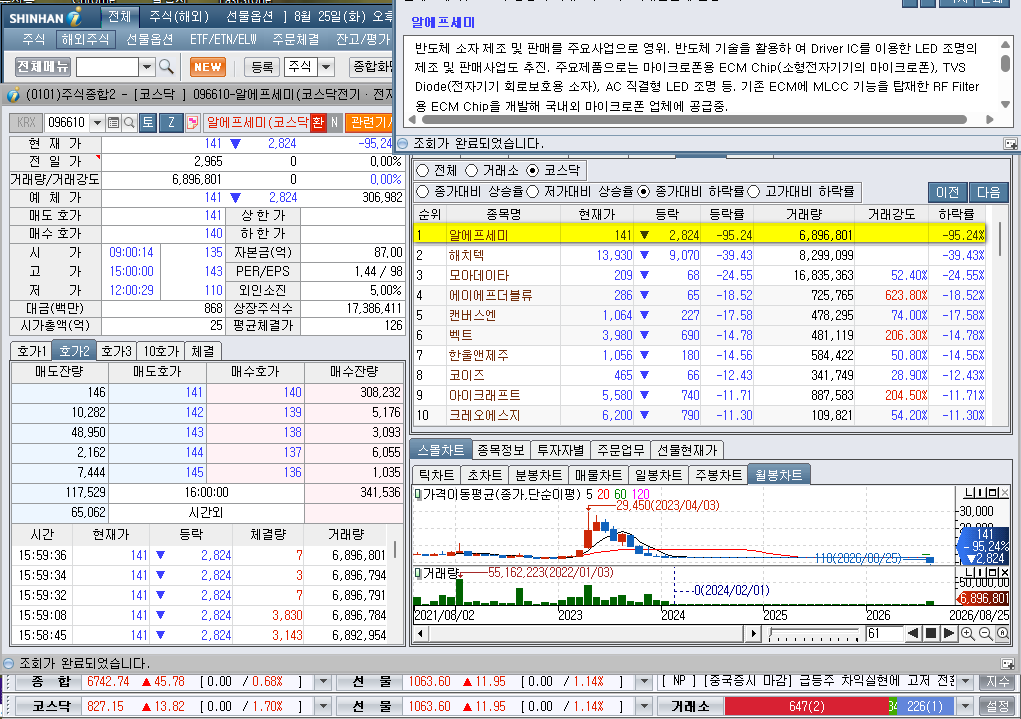Click the red '환' badge
This screenshot has width=1021, height=719.
click(318, 122)
